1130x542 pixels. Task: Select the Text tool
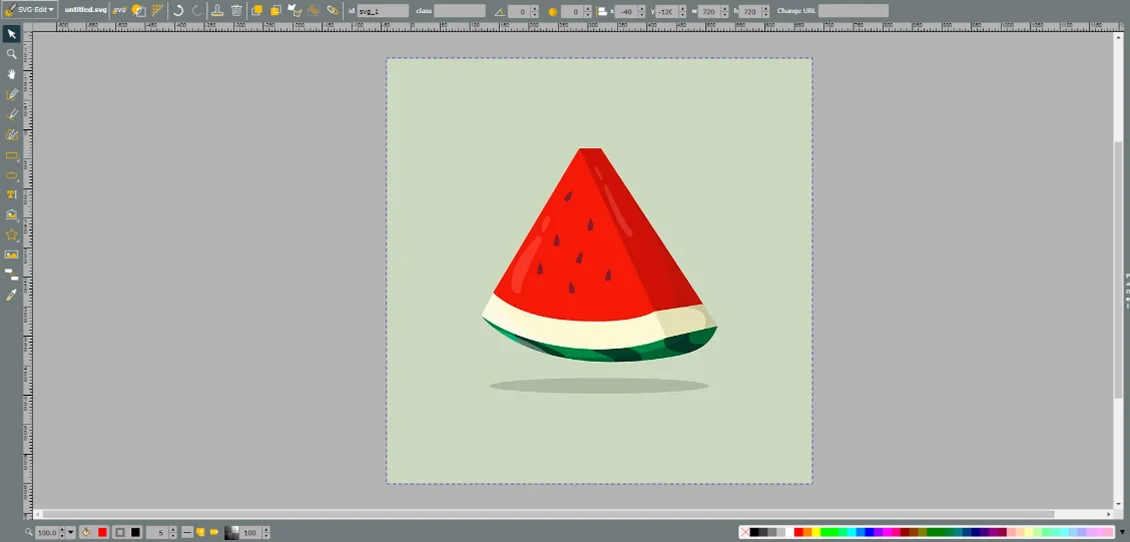(x=12, y=195)
